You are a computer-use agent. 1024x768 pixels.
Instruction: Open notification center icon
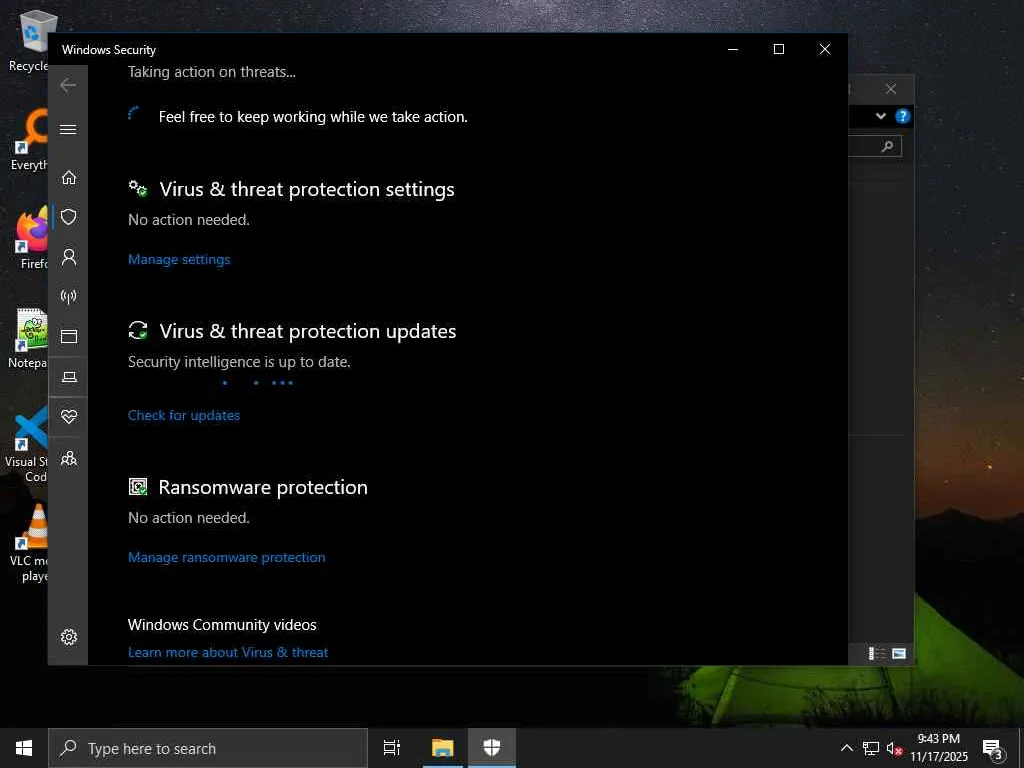993,748
